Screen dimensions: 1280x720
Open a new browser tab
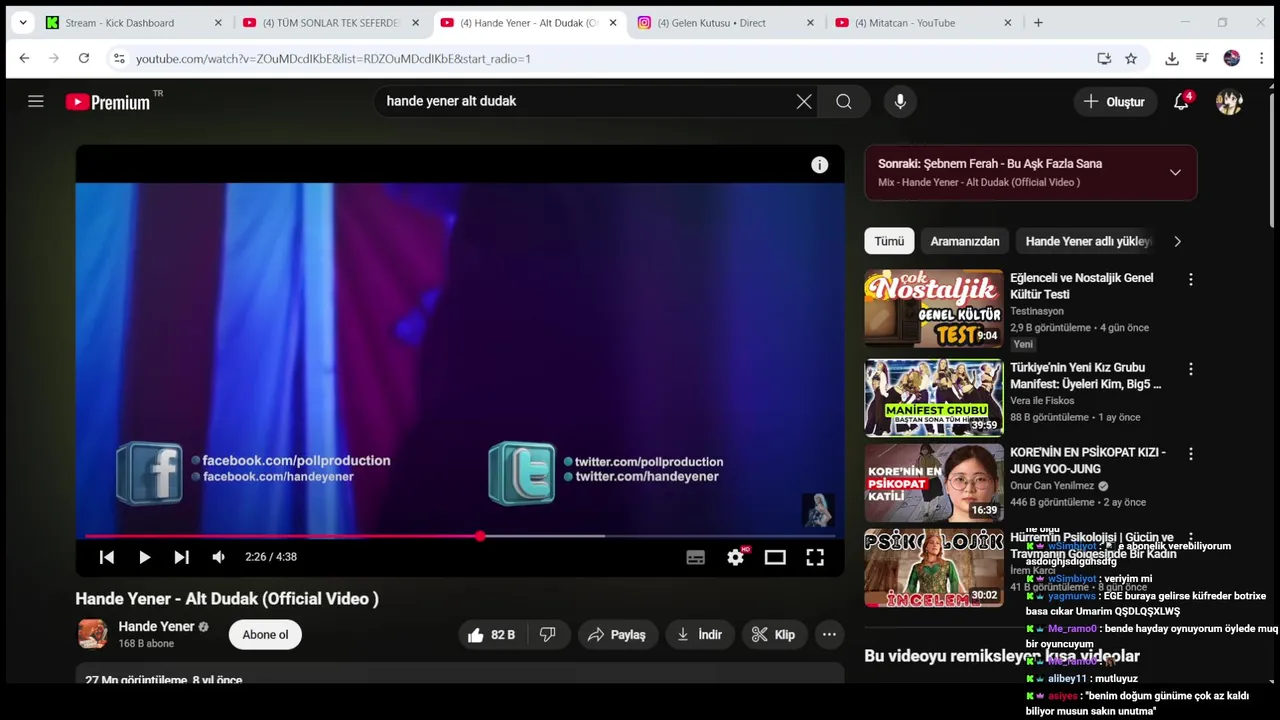(x=1038, y=22)
